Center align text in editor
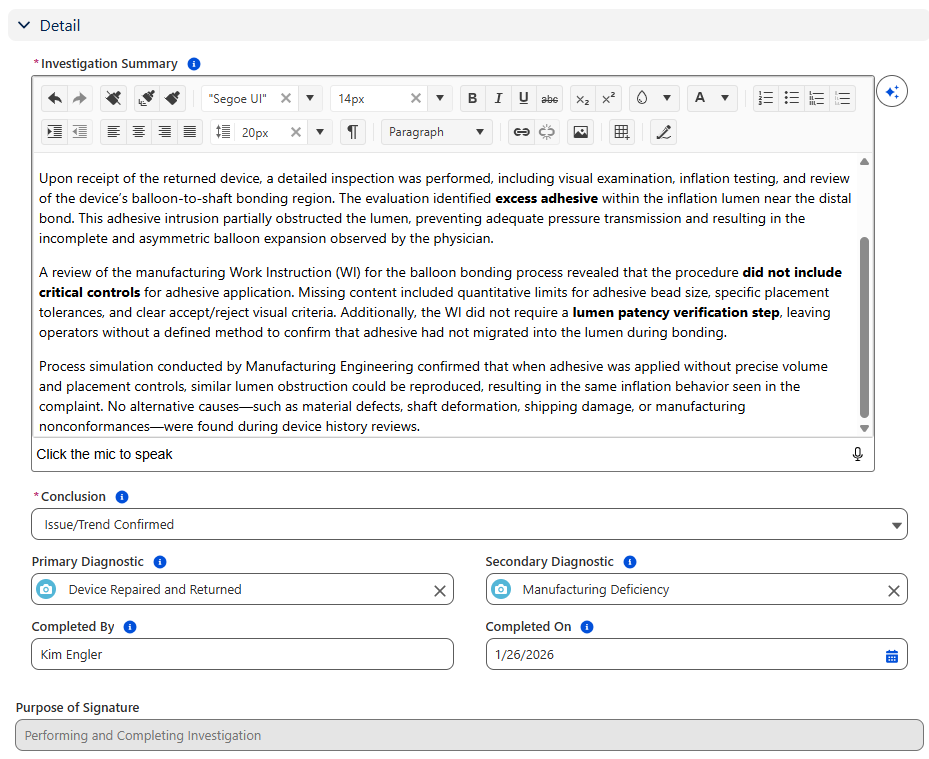This screenshot has height=759, width=929. 138,132
